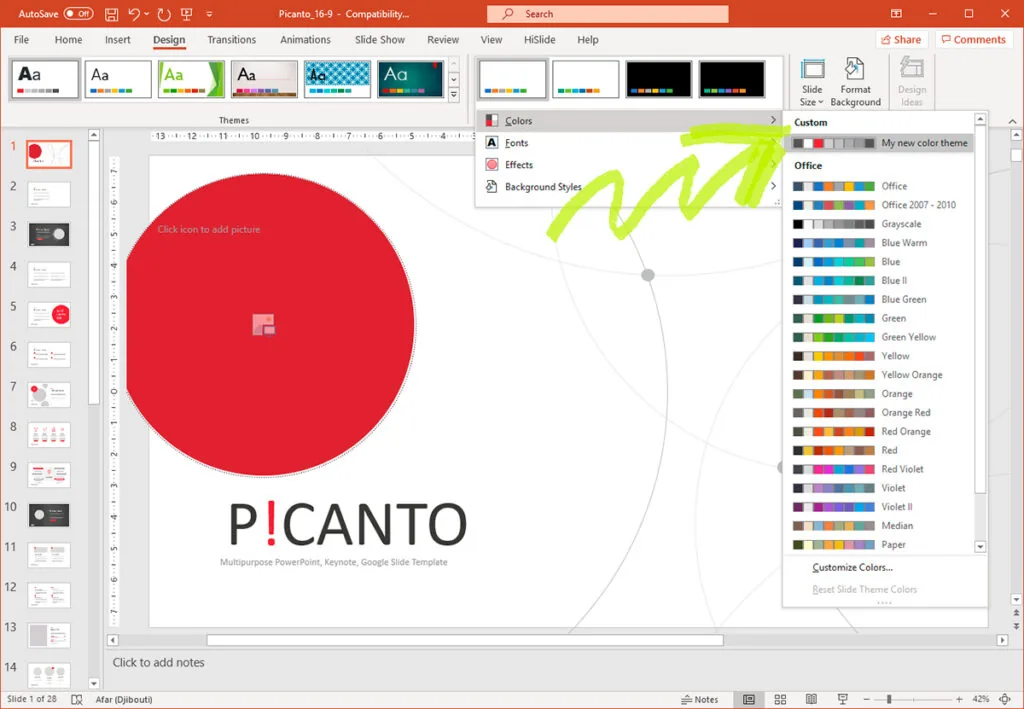
Task: Open the HiSlide tab
Action: pyautogui.click(x=539, y=40)
